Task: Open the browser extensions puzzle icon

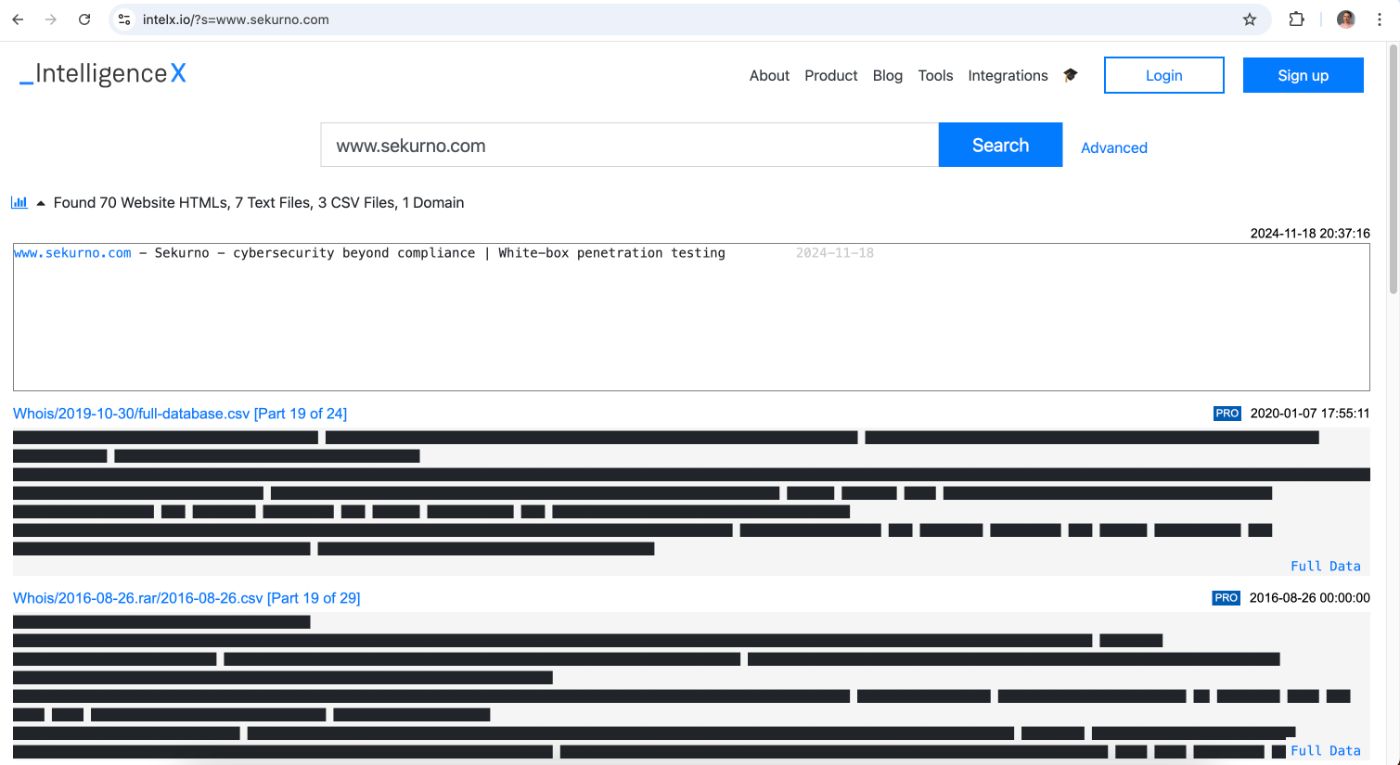Action: click(x=1296, y=19)
